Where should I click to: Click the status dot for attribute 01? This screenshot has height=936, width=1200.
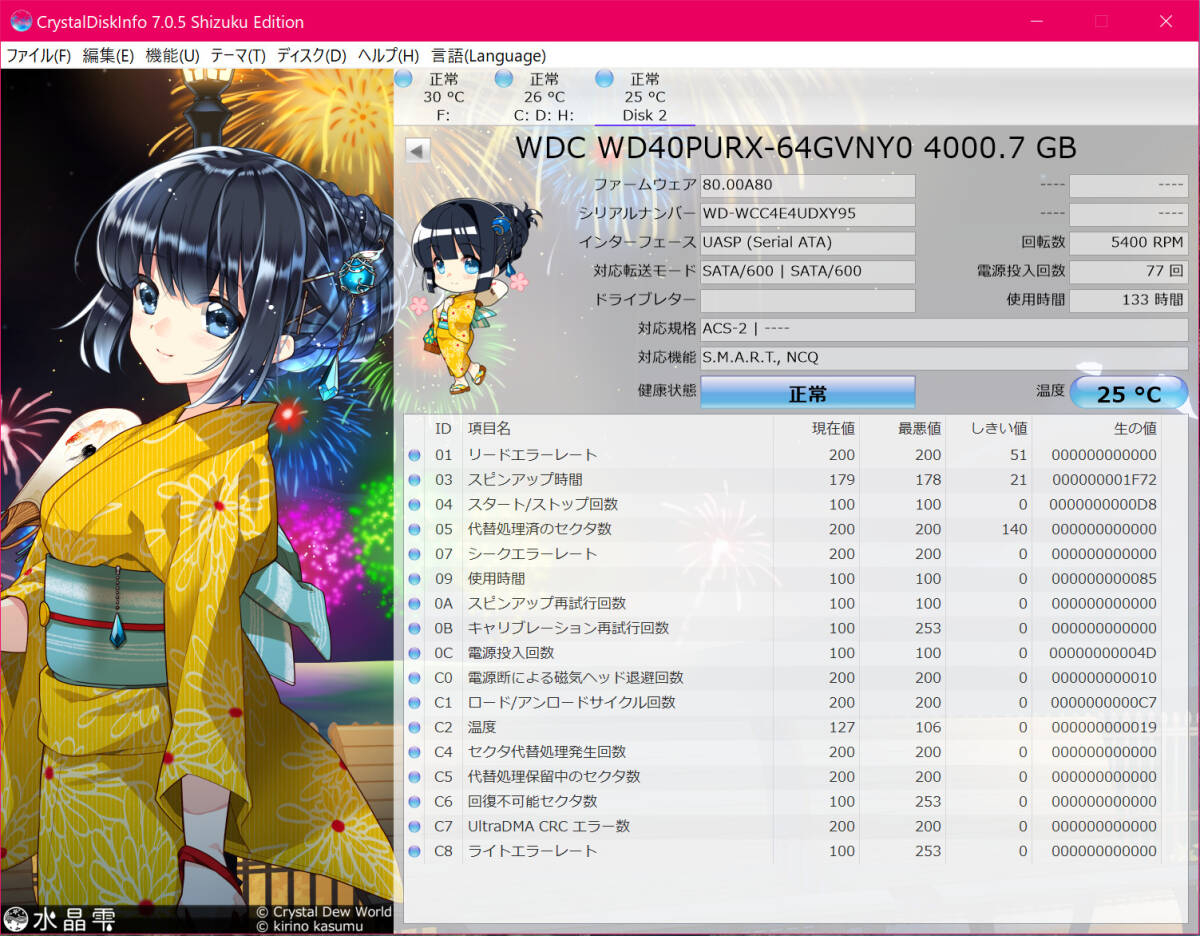(415, 455)
